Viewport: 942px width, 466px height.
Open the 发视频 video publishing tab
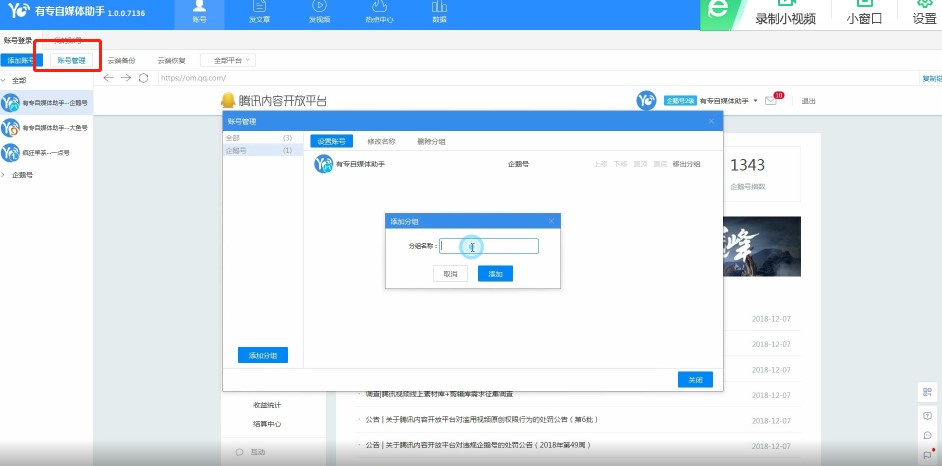[319, 13]
